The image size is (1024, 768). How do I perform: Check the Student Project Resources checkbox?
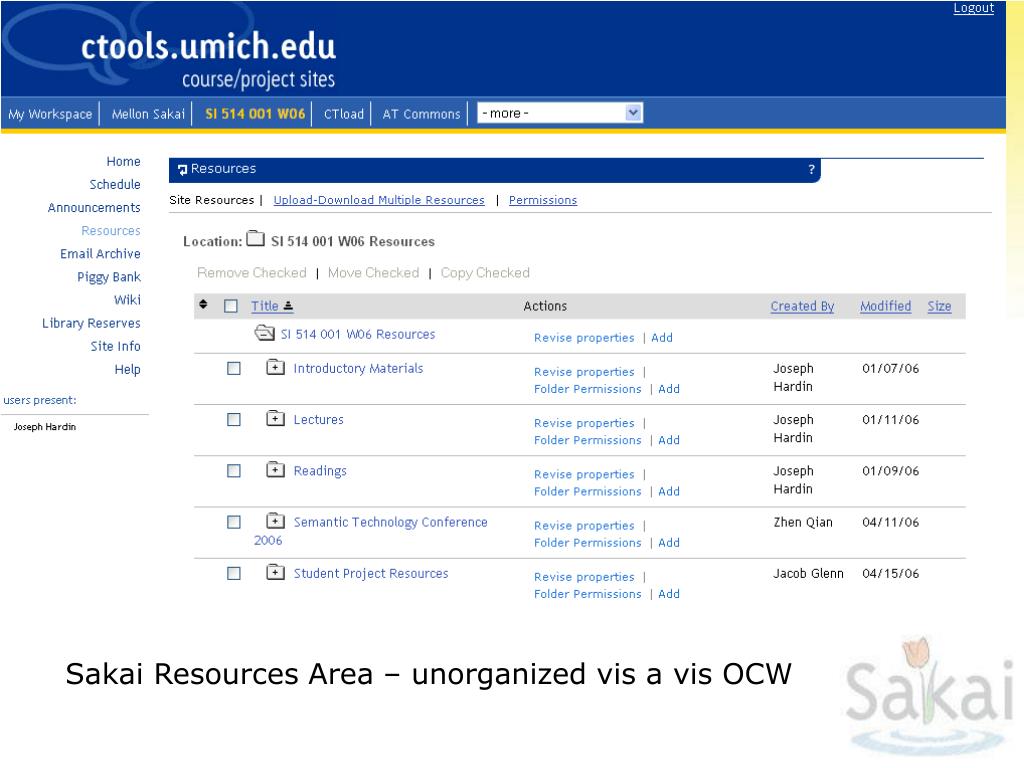coord(234,573)
